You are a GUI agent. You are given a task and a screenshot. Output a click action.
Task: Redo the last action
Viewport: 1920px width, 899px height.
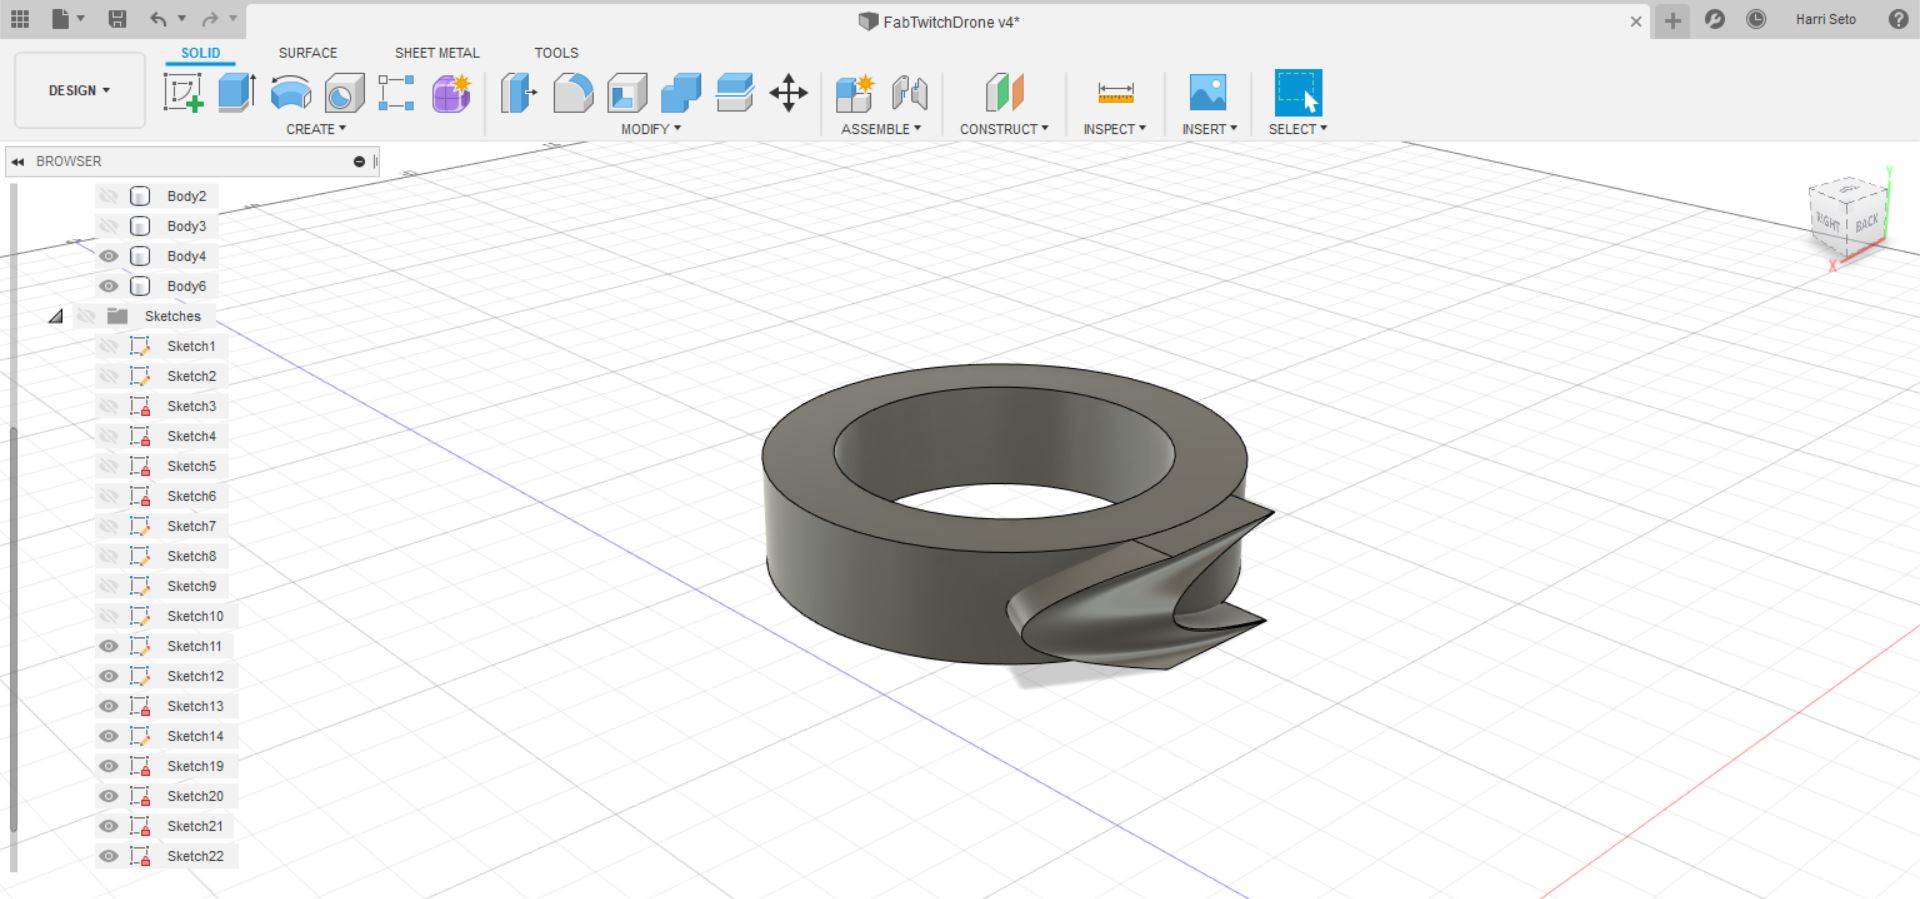pyautogui.click(x=210, y=19)
